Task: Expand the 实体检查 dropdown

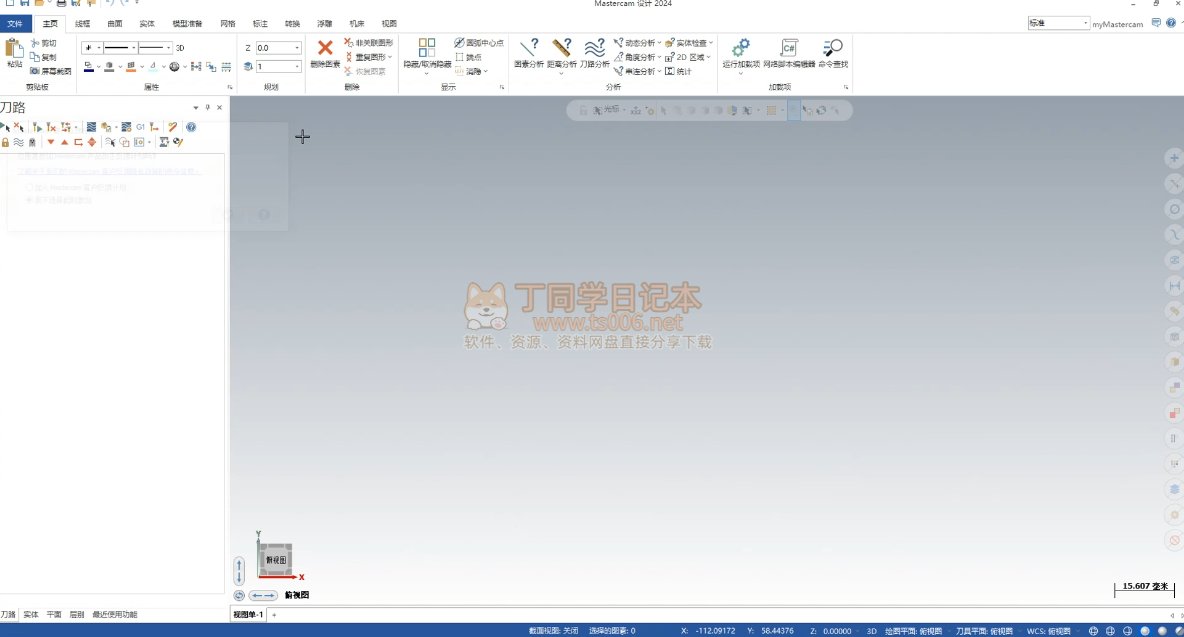Action: (711, 43)
